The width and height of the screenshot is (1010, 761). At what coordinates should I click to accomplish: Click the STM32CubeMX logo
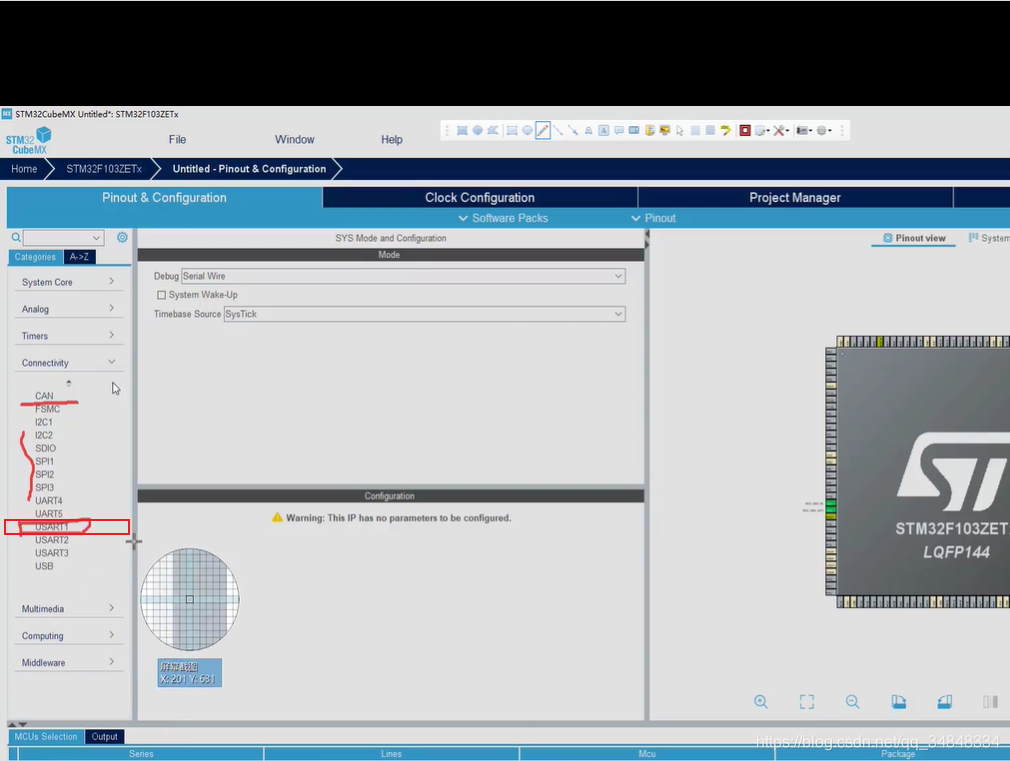[28, 140]
